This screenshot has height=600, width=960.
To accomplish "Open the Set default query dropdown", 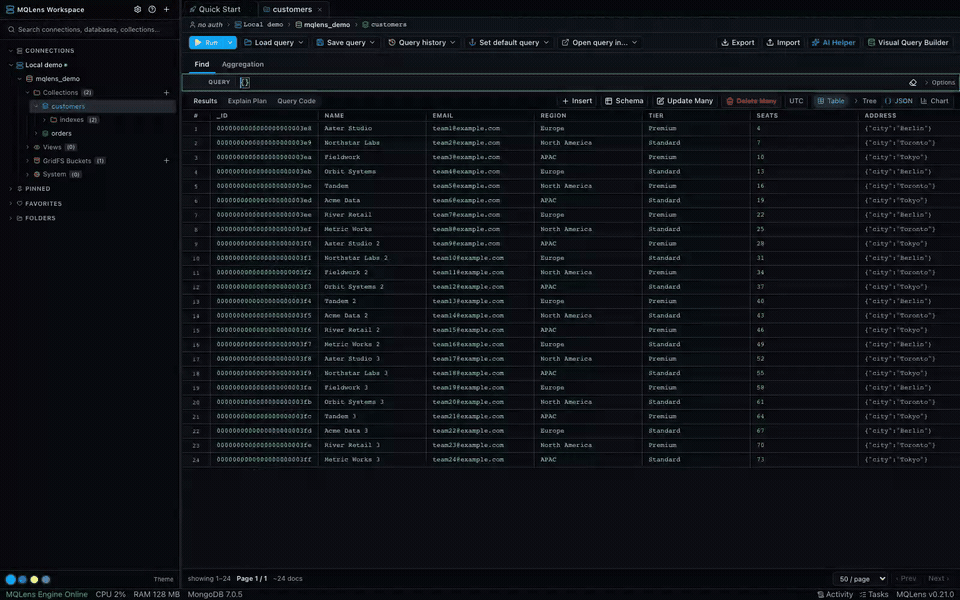I will point(509,42).
